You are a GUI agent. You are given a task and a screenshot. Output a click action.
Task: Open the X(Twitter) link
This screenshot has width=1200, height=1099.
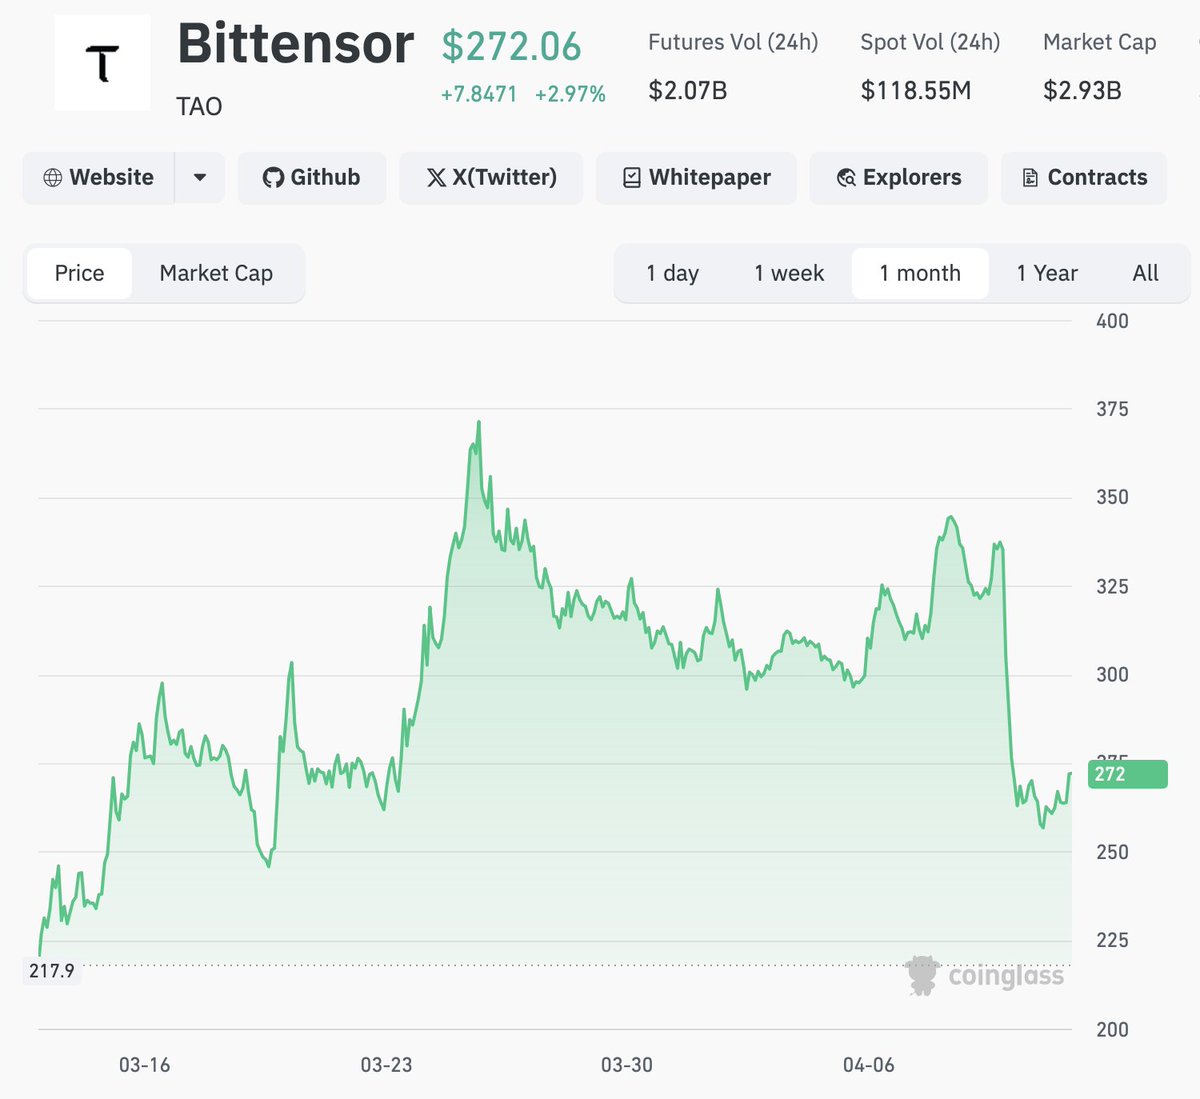click(491, 178)
